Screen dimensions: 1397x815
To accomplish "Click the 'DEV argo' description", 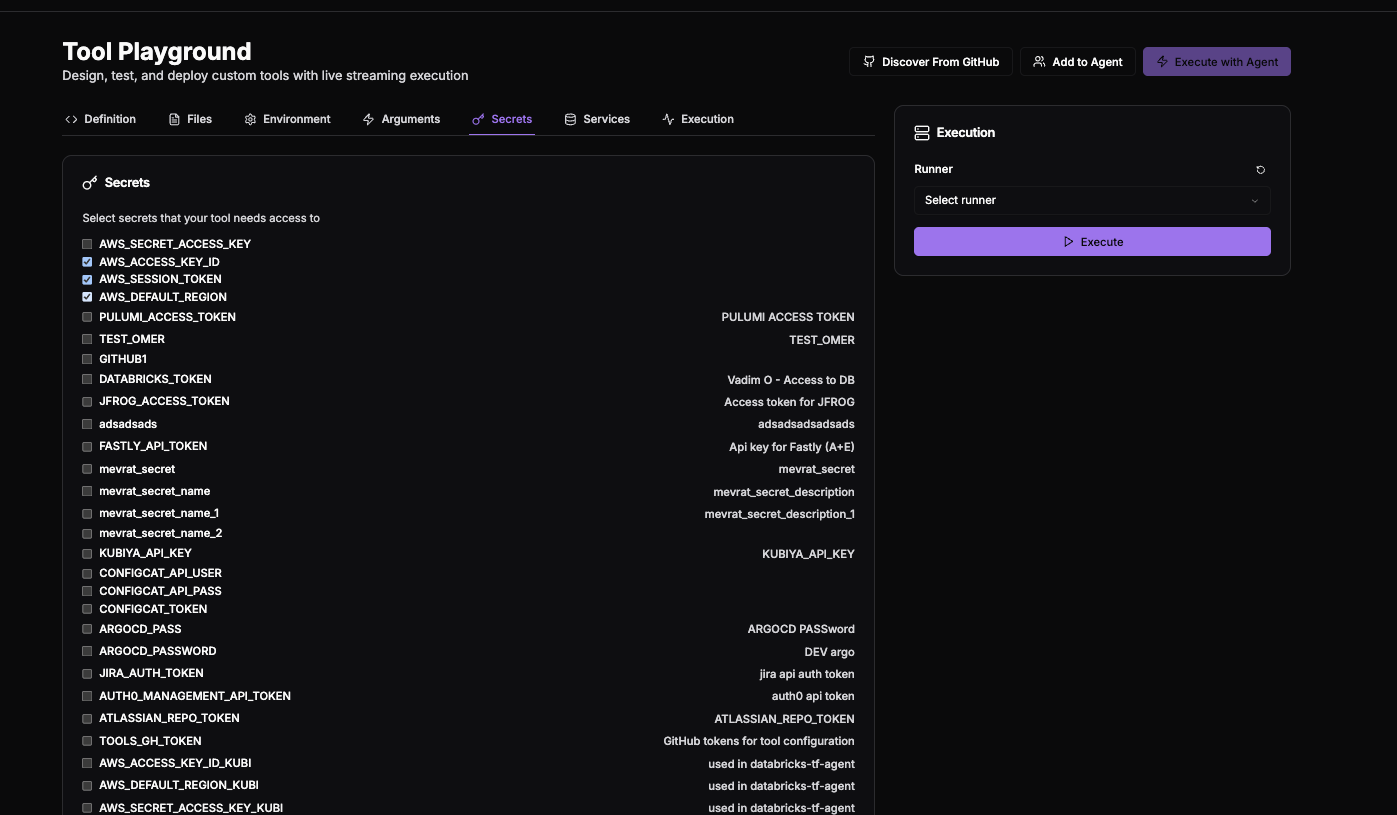I will [830, 652].
